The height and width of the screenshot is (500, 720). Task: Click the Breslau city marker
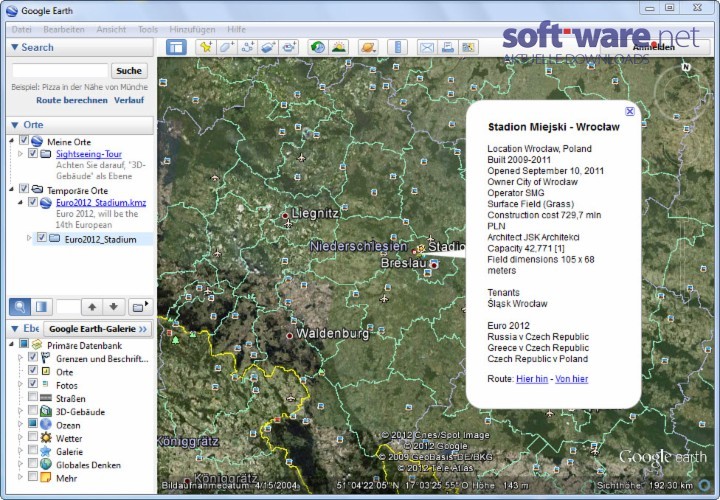point(434,265)
